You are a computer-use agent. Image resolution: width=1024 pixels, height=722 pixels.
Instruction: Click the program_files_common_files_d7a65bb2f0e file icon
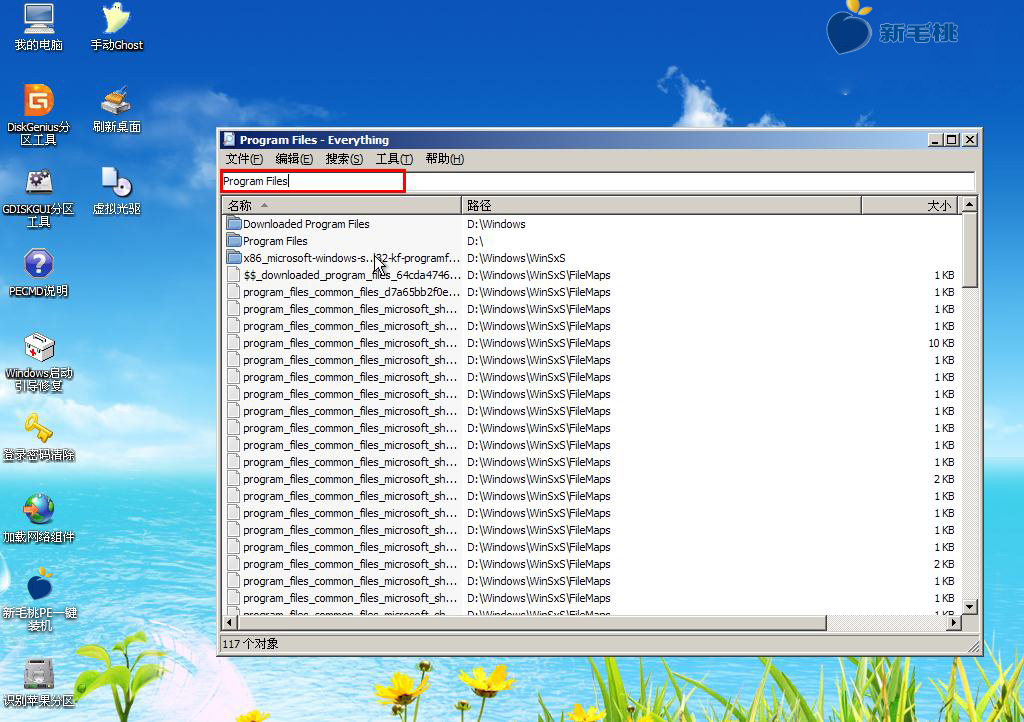pyautogui.click(x=233, y=292)
